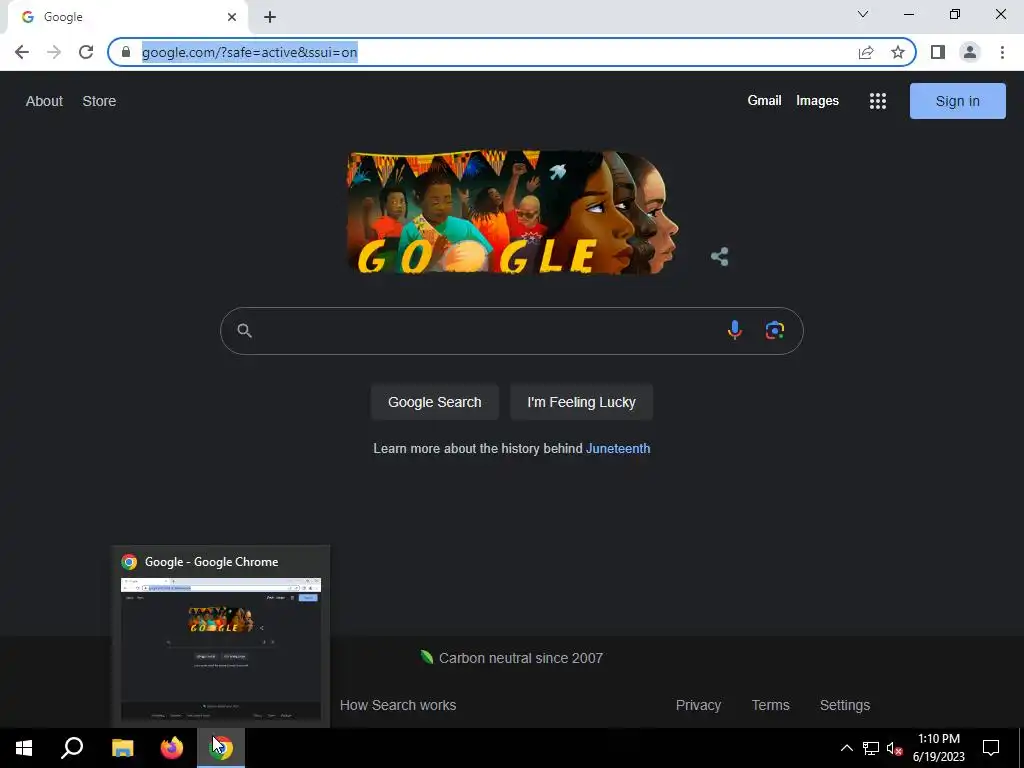Open the Chrome profile avatar
The width and height of the screenshot is (1024, 768).
tap(970, 52)
